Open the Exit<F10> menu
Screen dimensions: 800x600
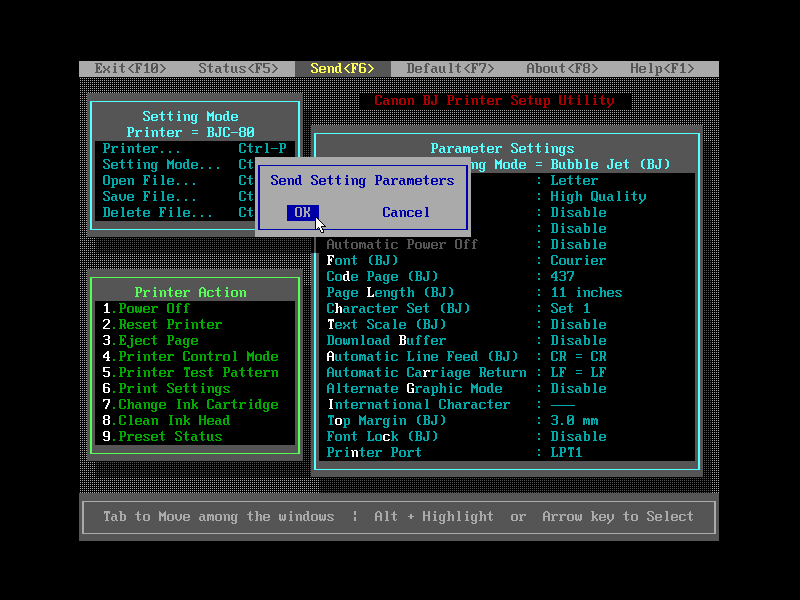(x=130, y=68)
